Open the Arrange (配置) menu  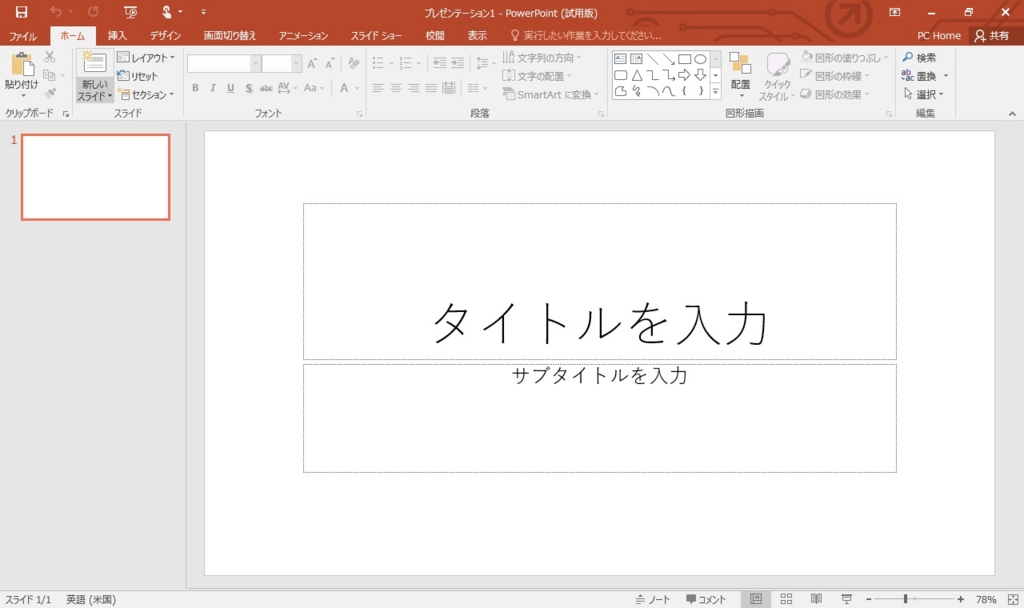(x=741, y=74)
